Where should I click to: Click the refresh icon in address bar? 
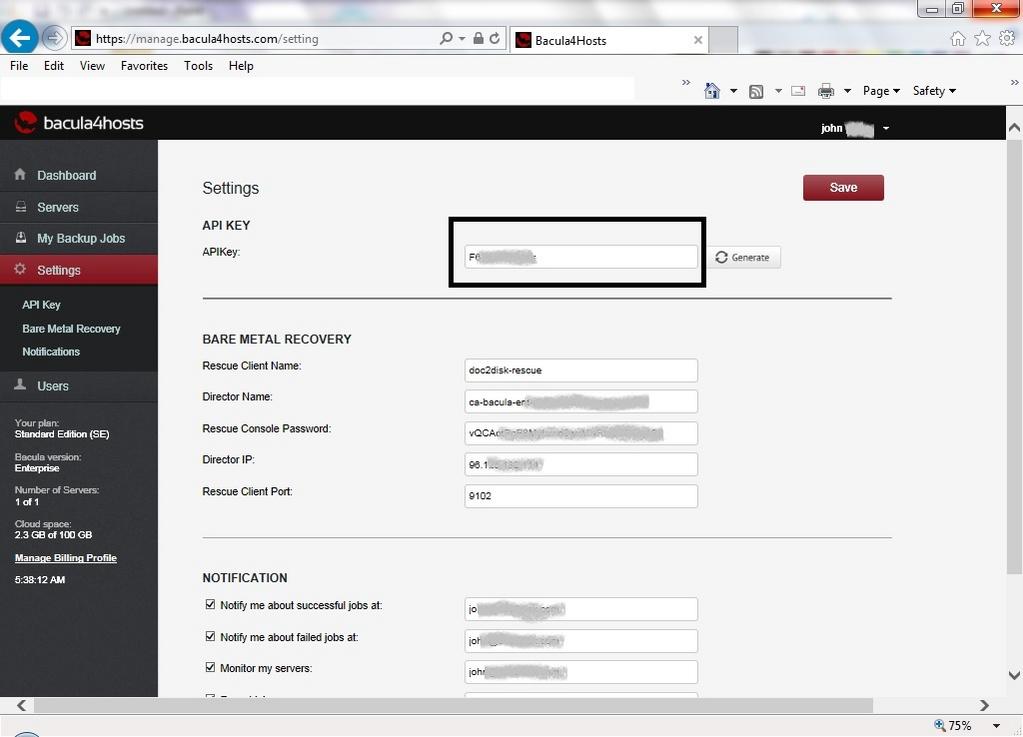click(x=495, y=38)
